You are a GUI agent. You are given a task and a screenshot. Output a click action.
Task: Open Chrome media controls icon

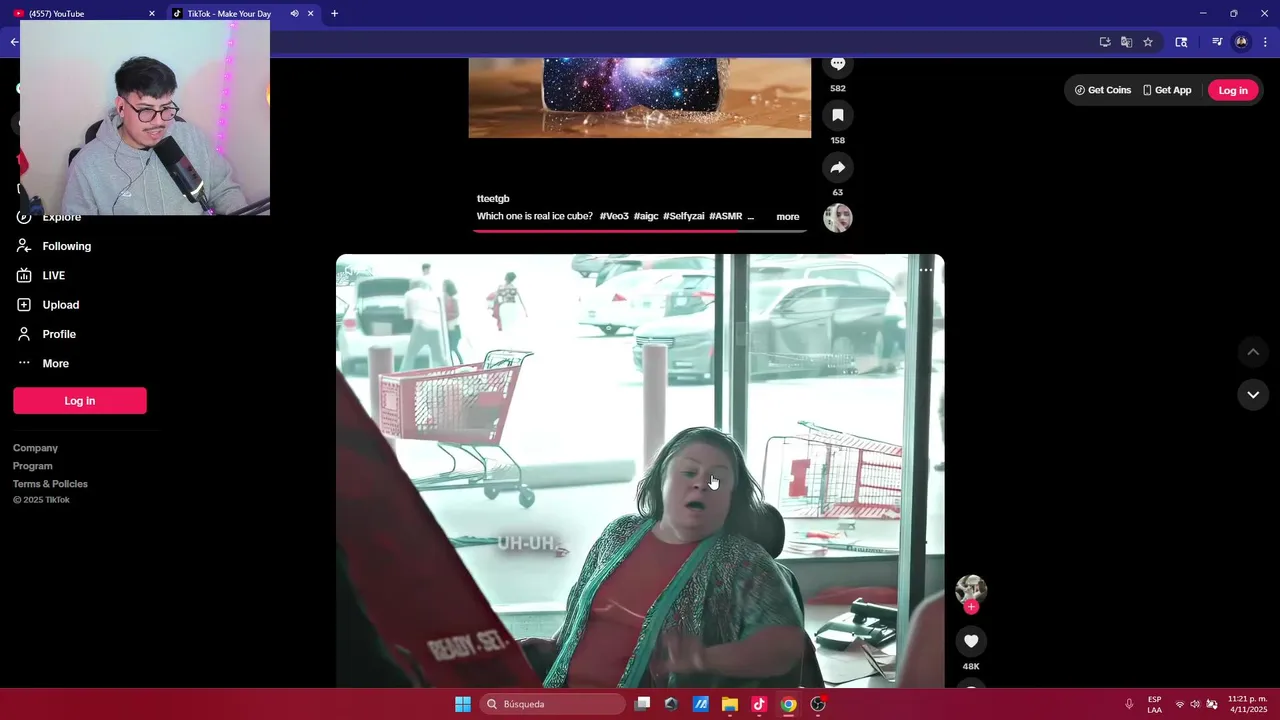pos(1217,42)
